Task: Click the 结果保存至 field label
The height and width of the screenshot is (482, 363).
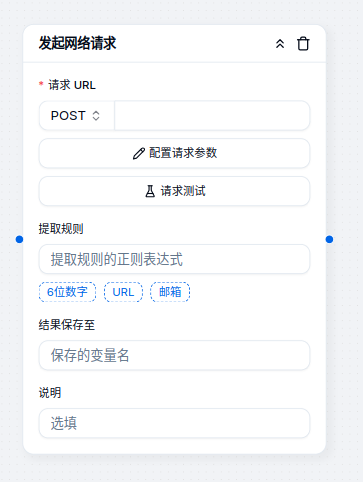Action: 67,325
